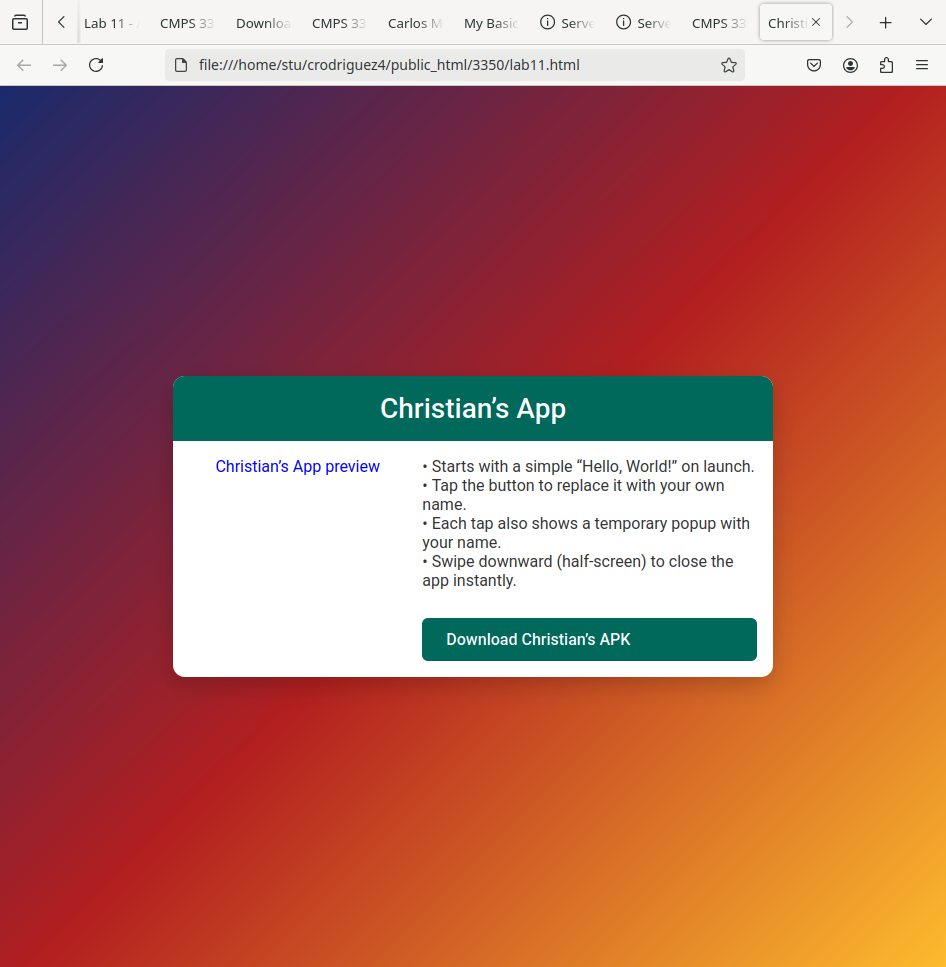This screenshot has width=946, height=967.
Task: Open the Firefox hamburger application menu
Action: (922, 65)
